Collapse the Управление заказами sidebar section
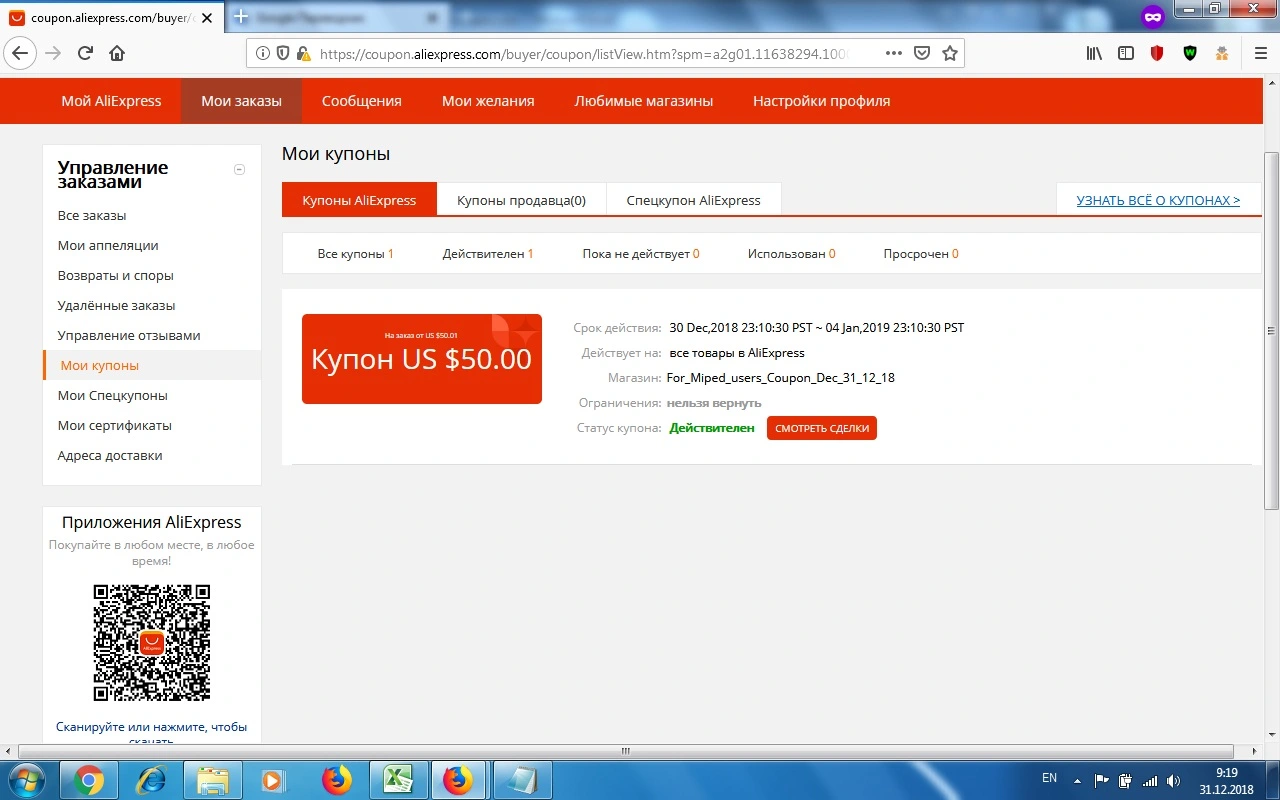Image resolution: width=1280 pixels, height=800 pixels. point(239,169)
